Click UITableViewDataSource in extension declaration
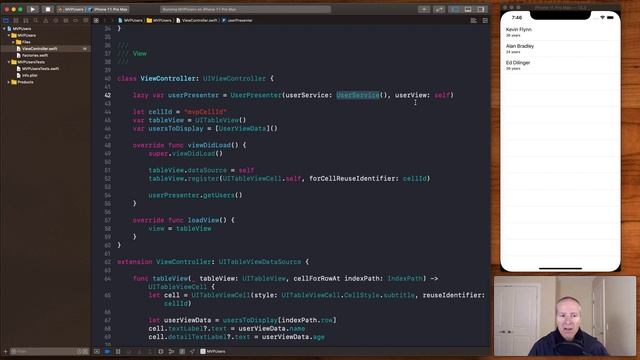Screen dimensions: 640x360 tap(260, 262)
